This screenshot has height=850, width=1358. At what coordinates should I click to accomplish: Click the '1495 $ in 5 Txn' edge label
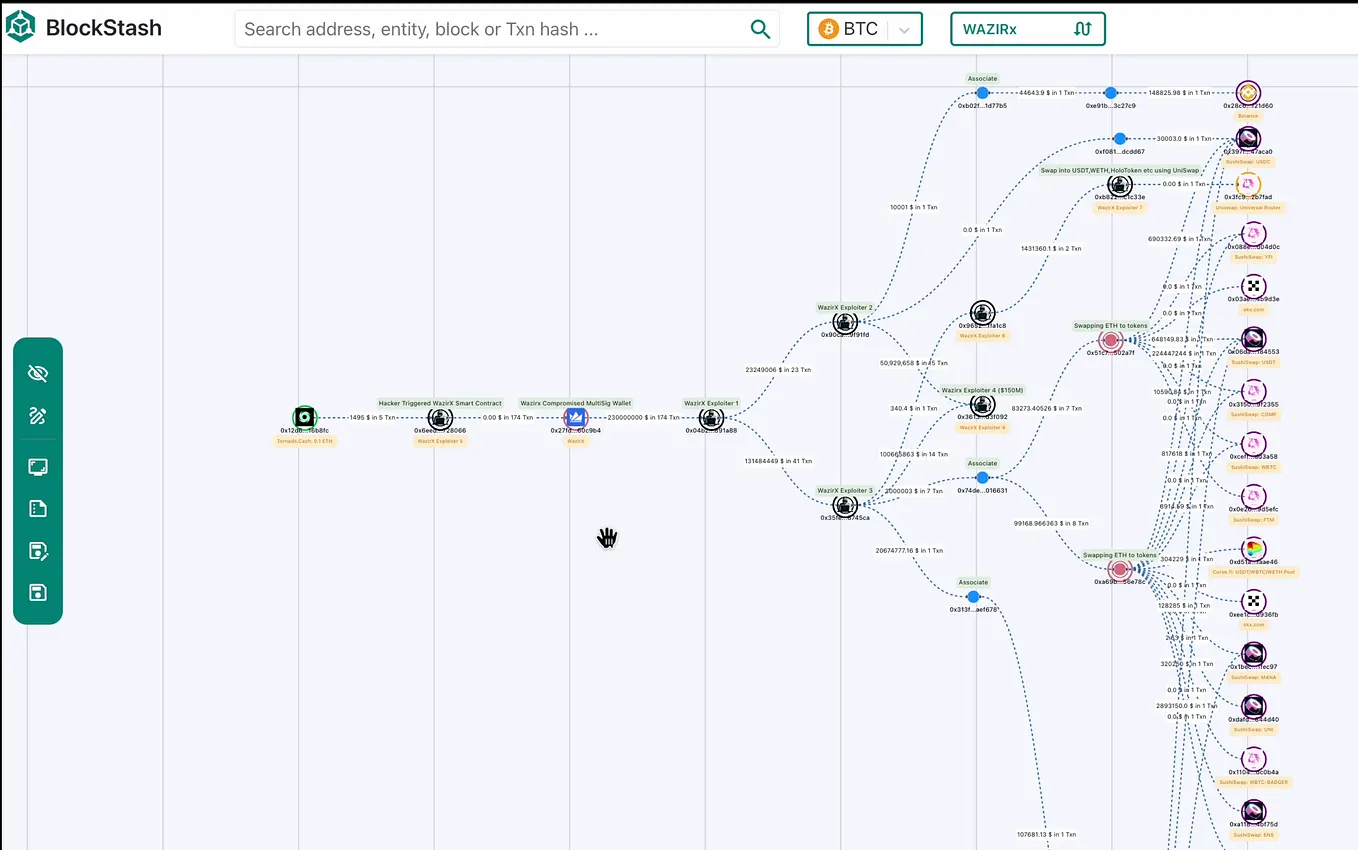(x=372, y=417)
